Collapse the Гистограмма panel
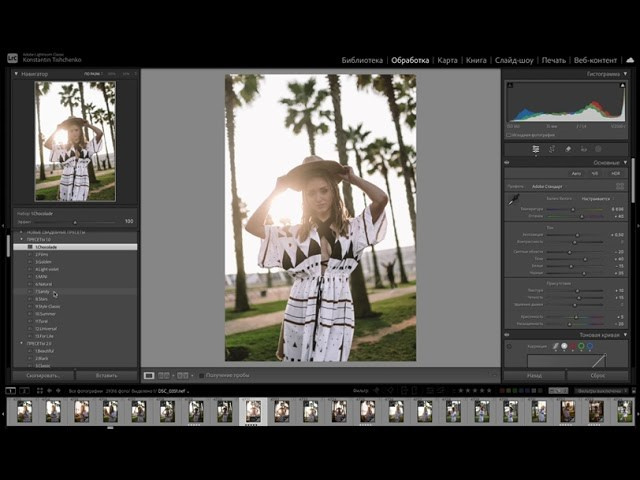 [x=626, y=74]
